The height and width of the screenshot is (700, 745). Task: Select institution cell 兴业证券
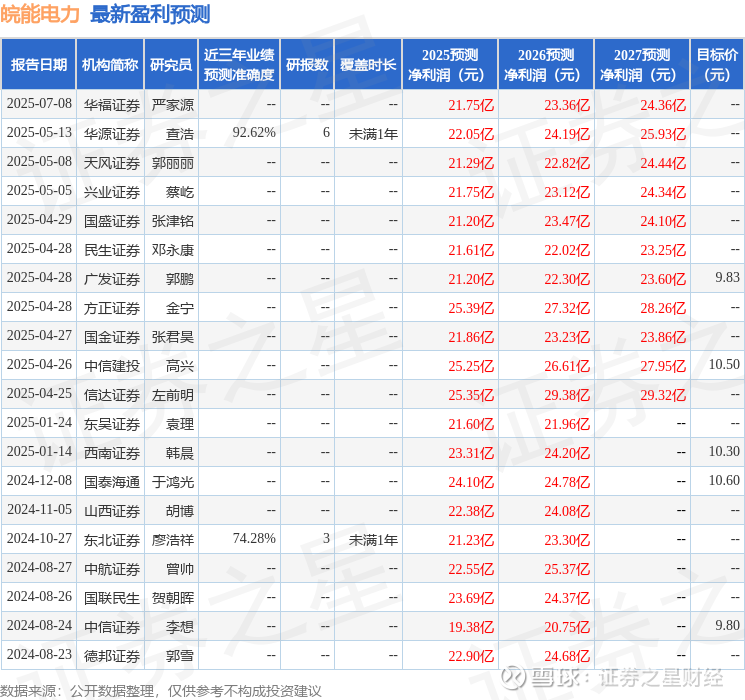pos(112,192)
